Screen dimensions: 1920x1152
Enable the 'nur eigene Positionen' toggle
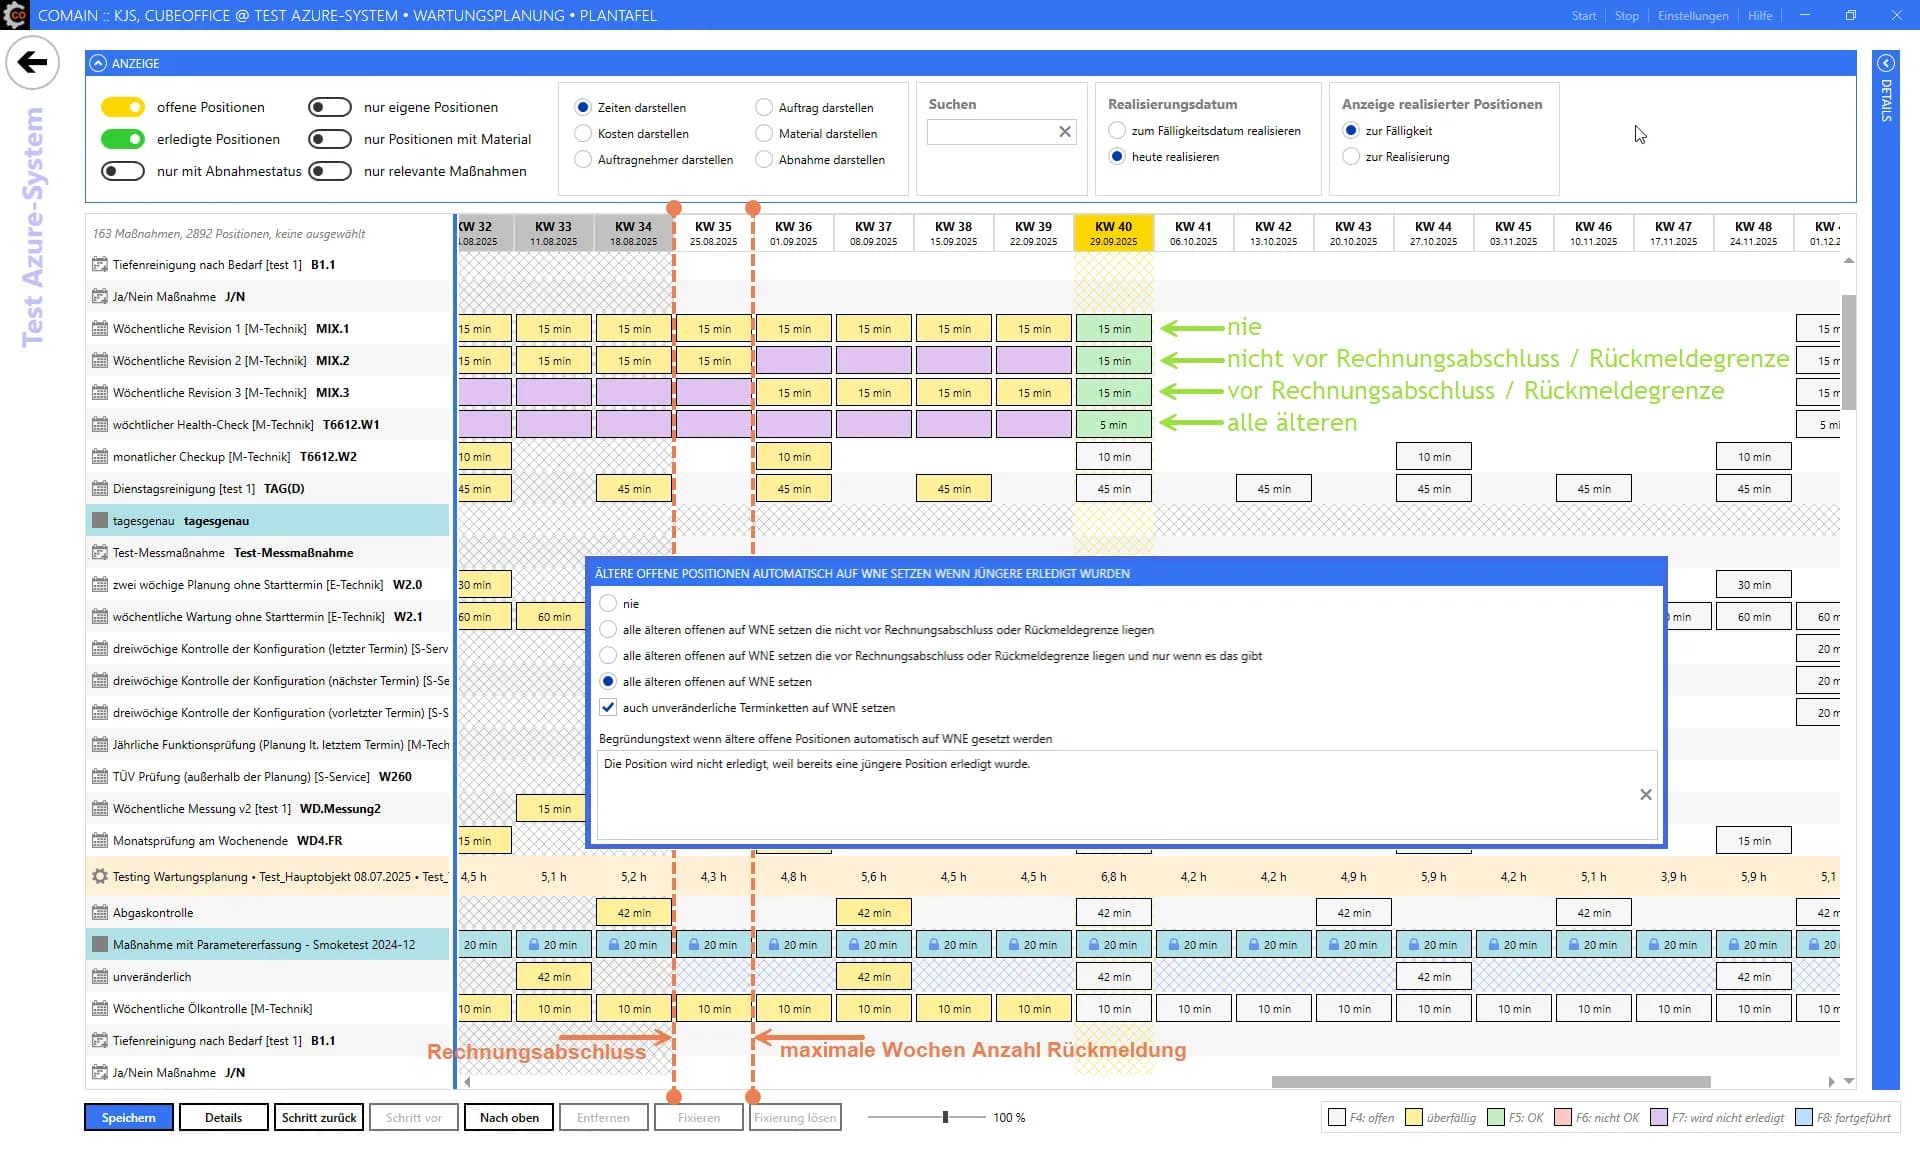(330, 107)
